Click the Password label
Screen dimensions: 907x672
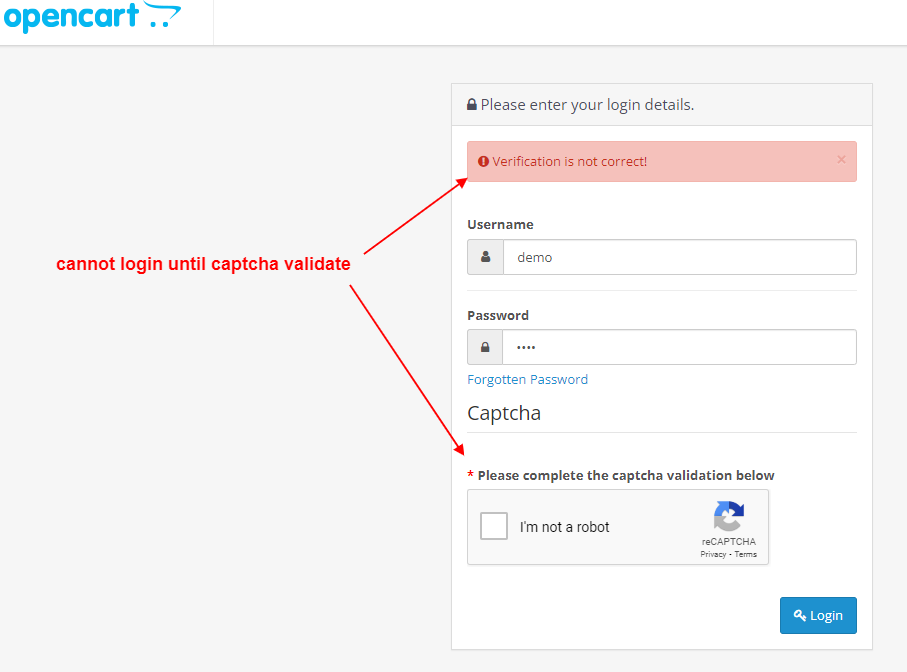tap(498, 315)
